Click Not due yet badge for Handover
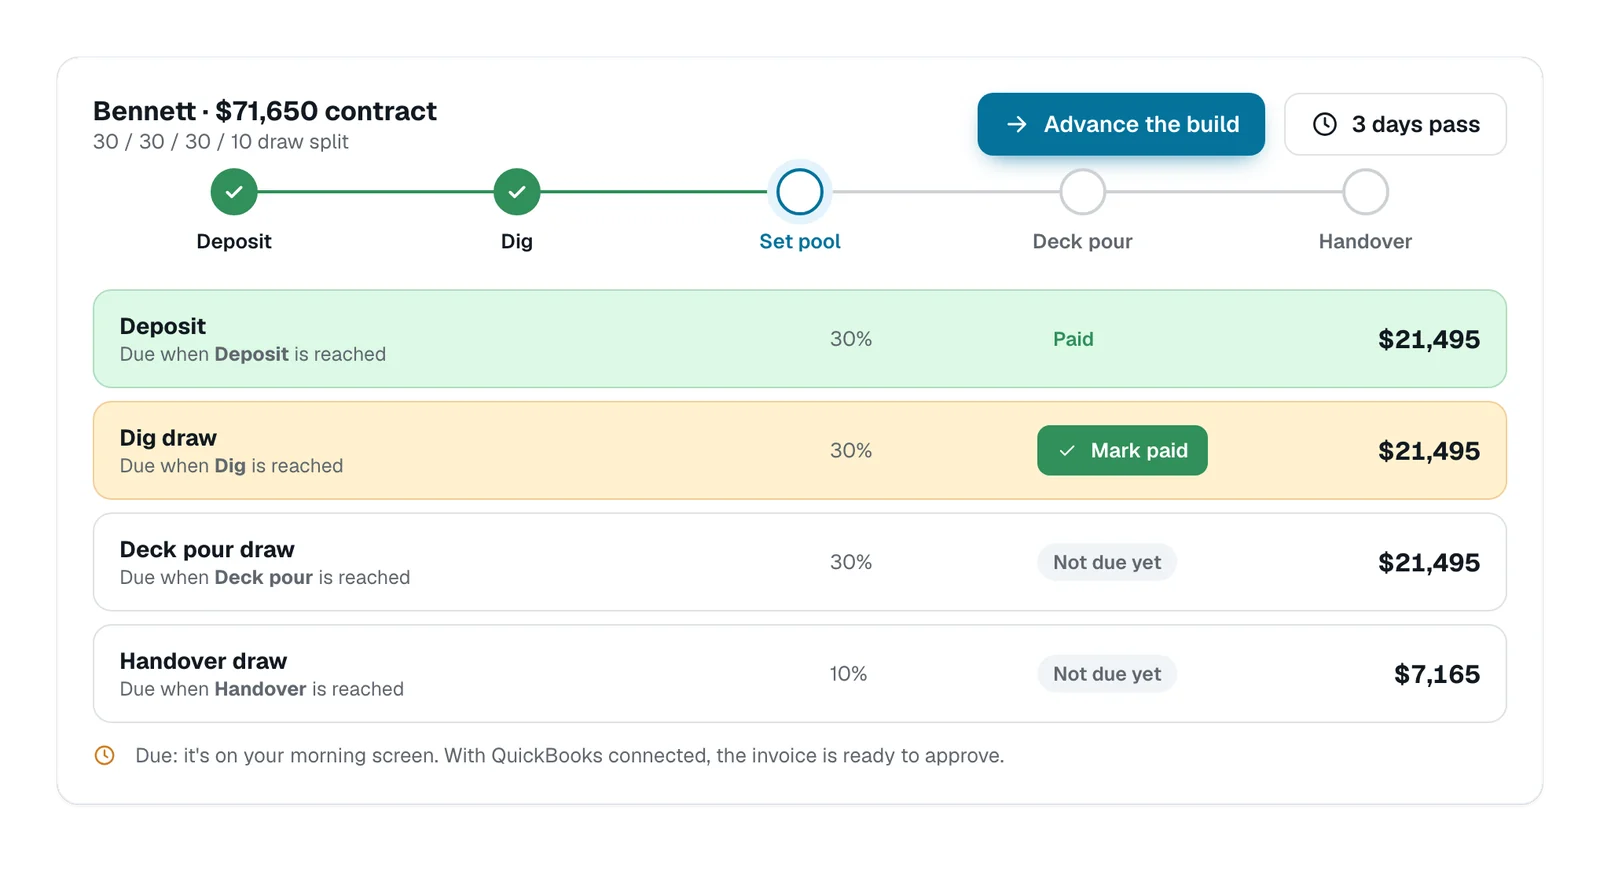 tap(1107, 674)
